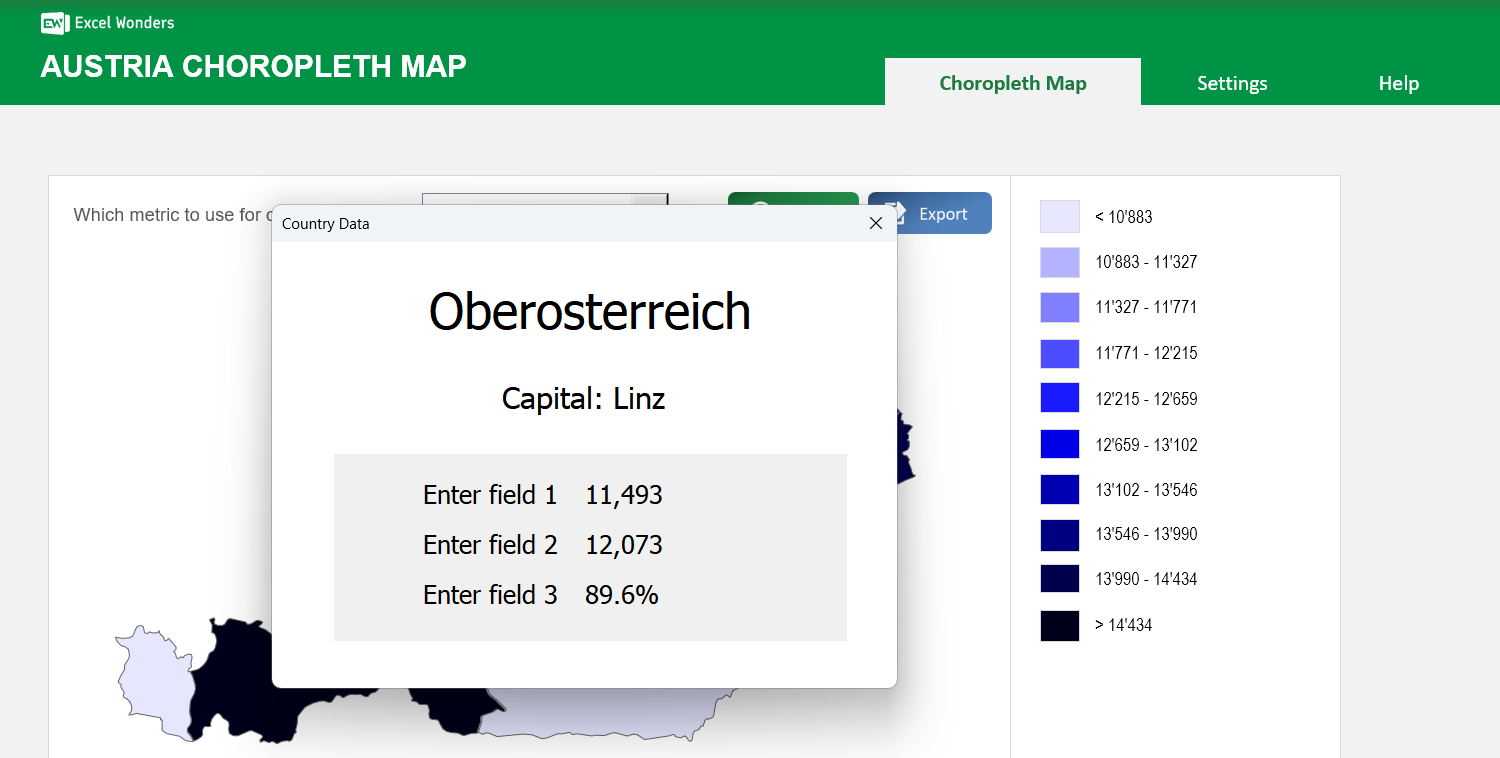
Task: Click the Enter field 3 percentage 89.6%
Action: (x=620, y=594)
